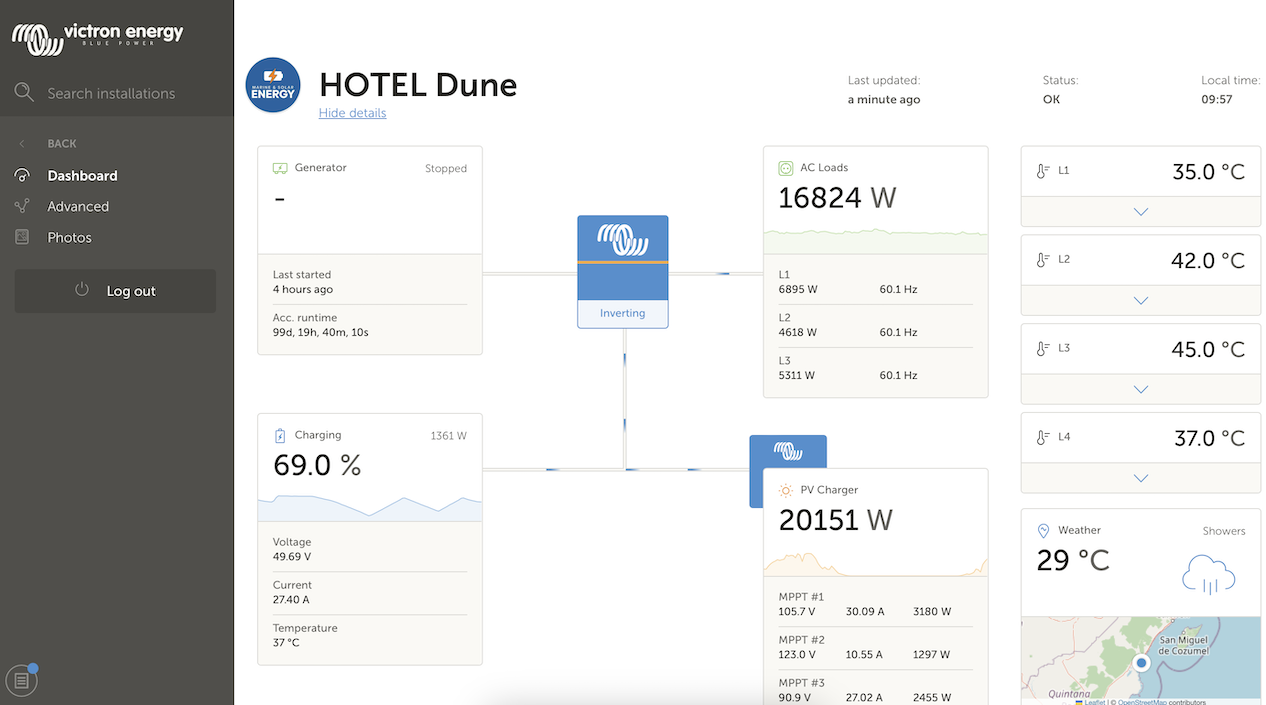Click the battery icon beside Charging
The width and height of the screenshot is (1266, 705).
point(280,436)
